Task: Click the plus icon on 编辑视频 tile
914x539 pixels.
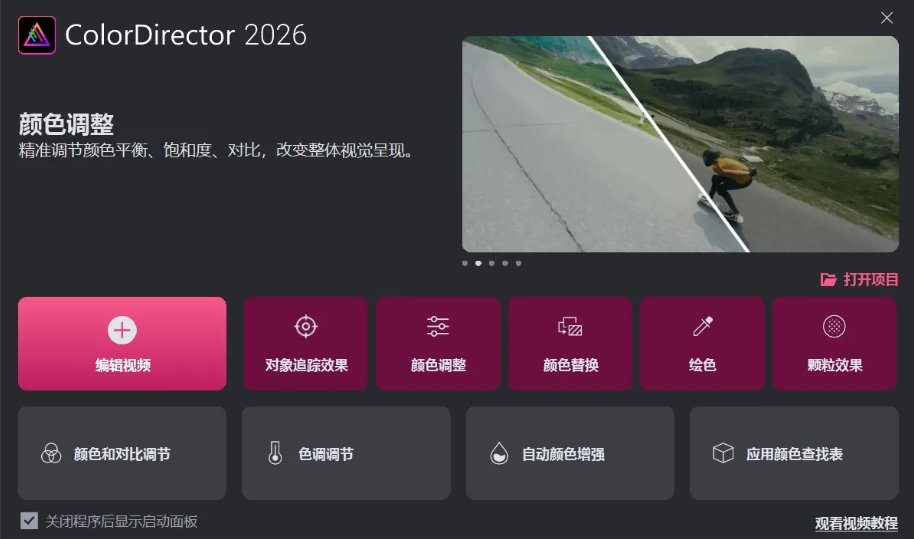Action: coord(122,330)
